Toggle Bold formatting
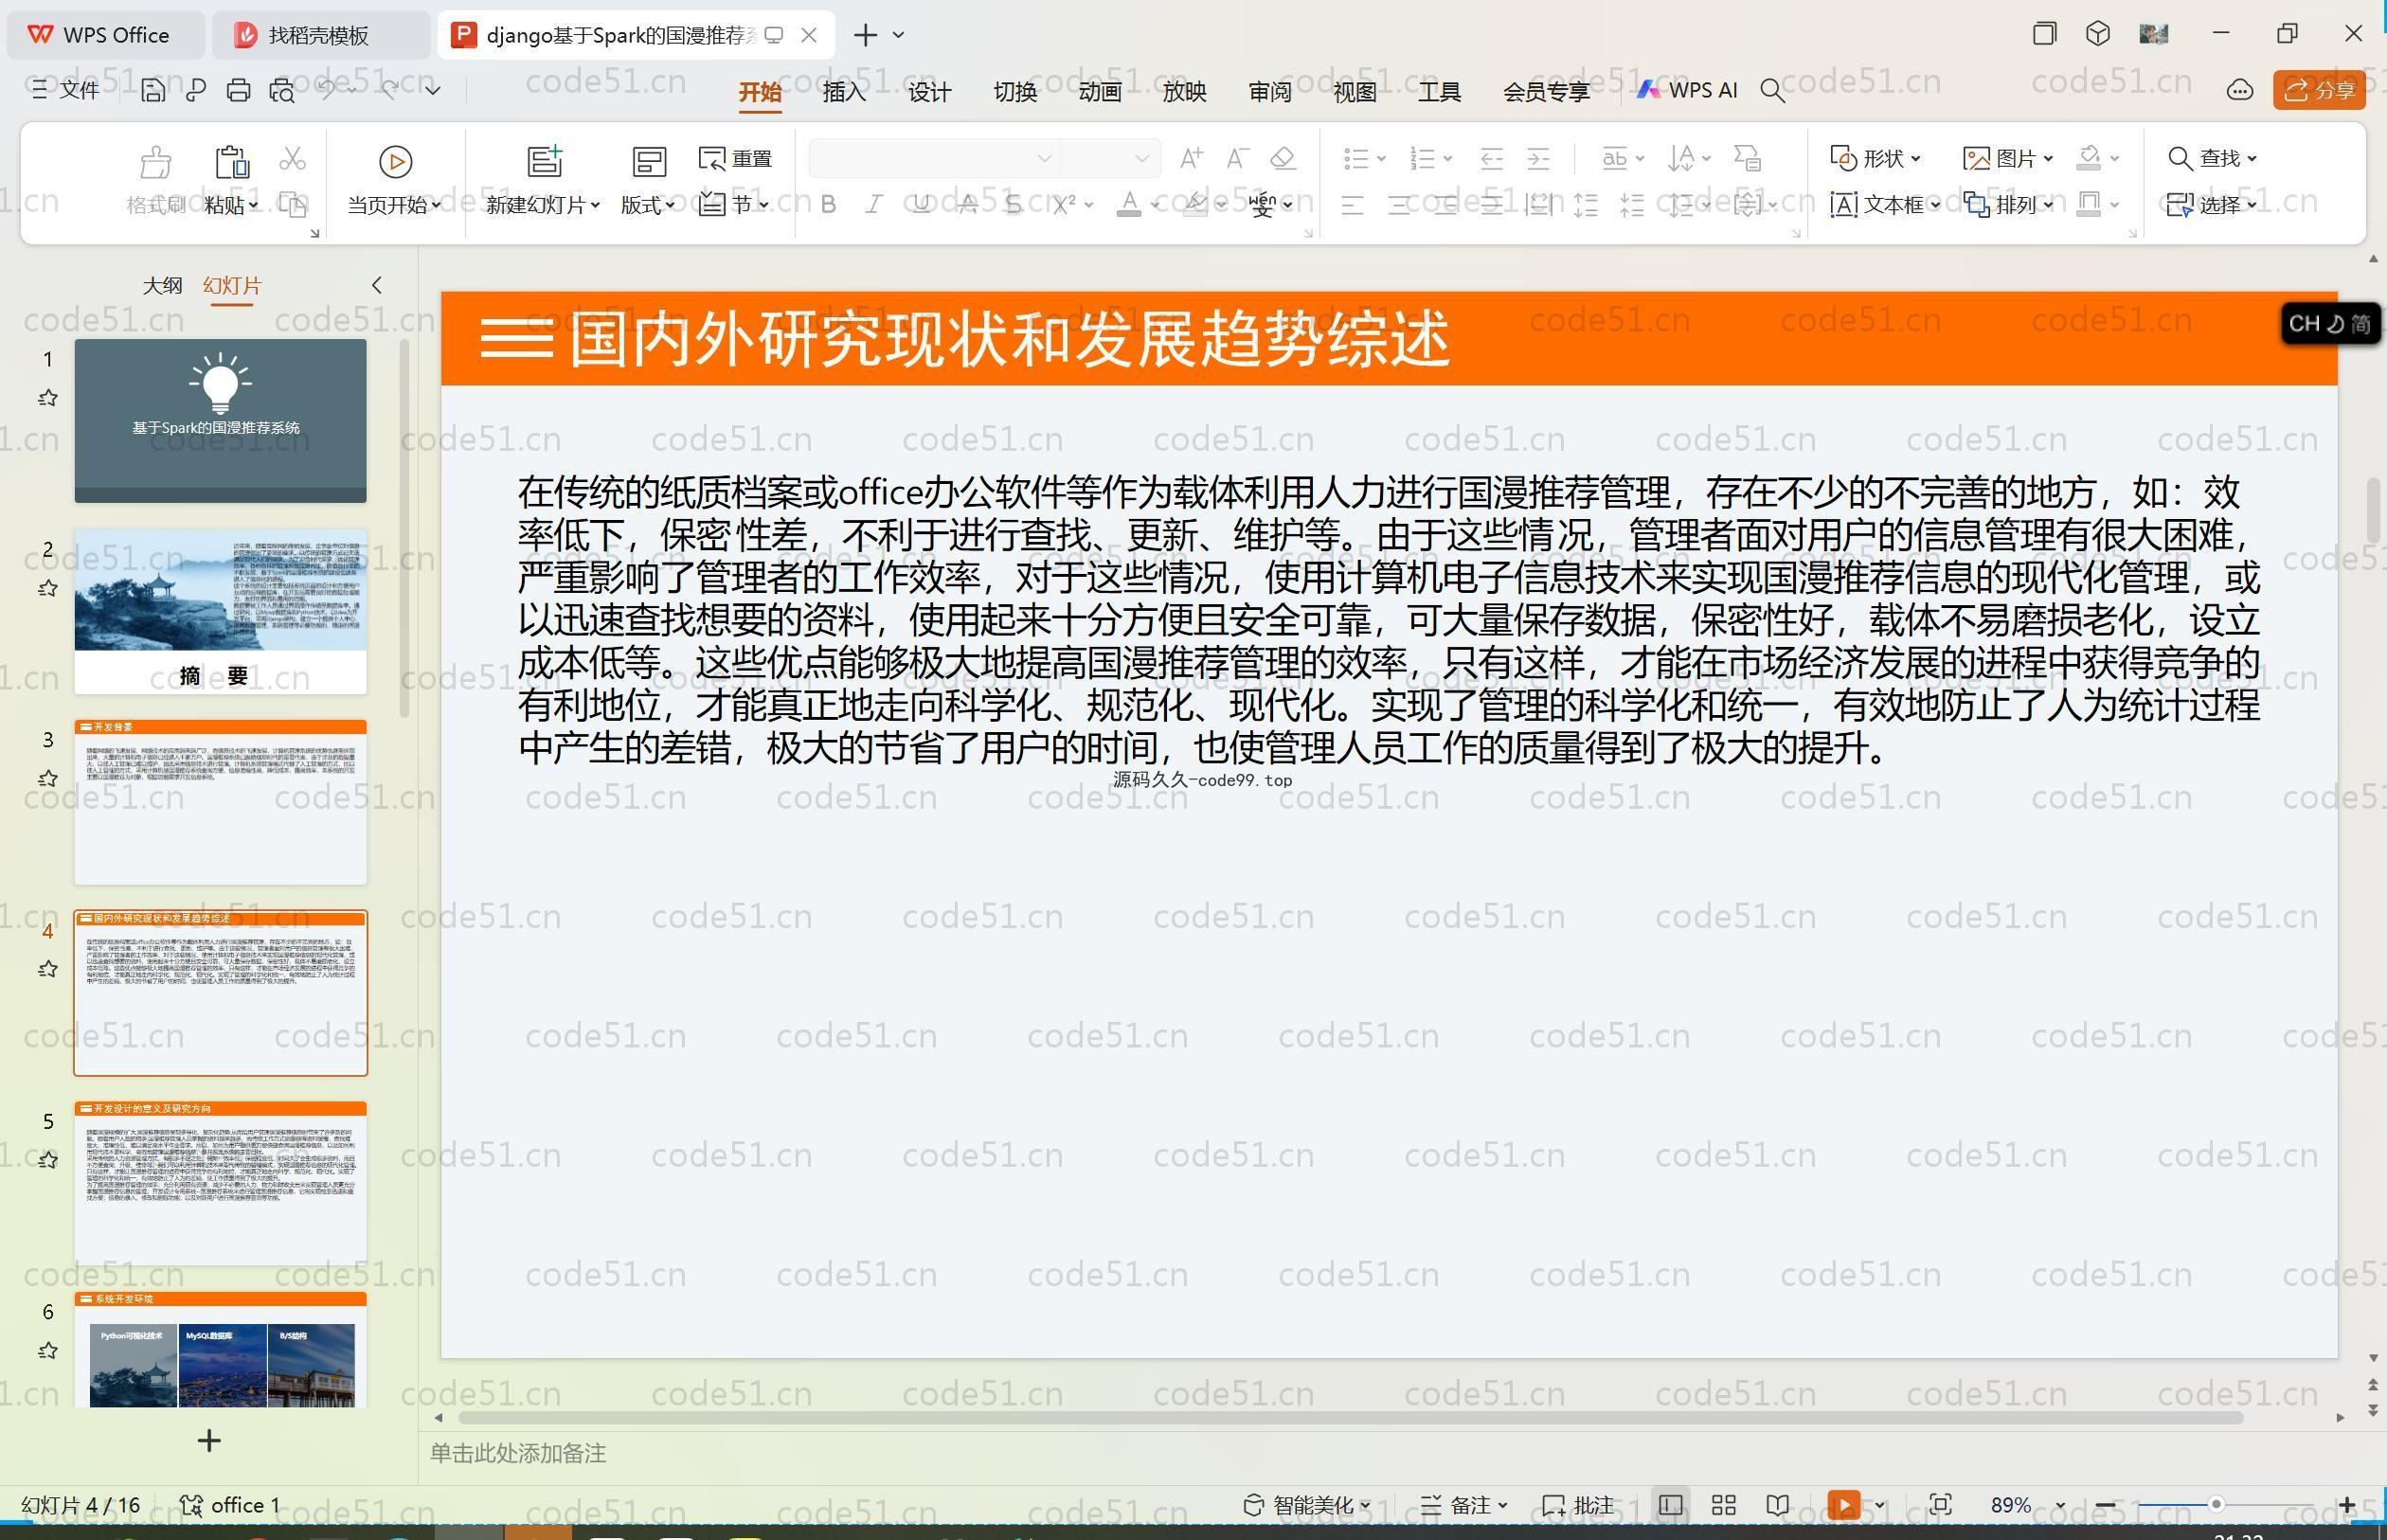 coord(828,205)
